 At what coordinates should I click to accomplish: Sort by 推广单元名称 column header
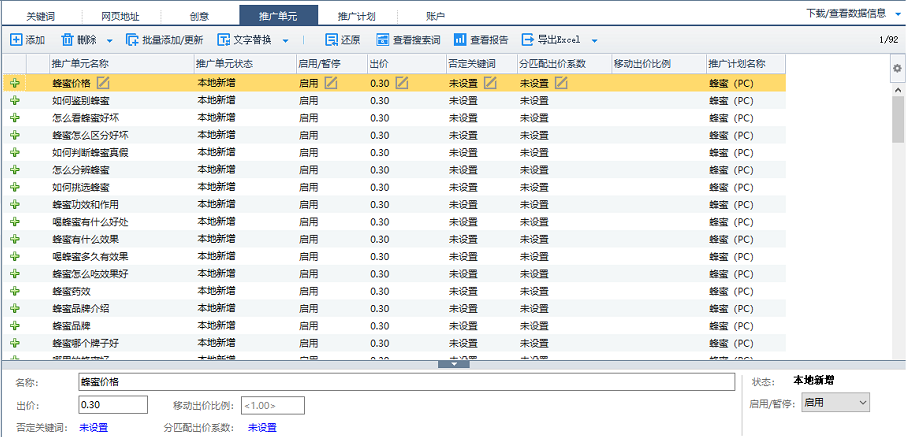point(121,64)
